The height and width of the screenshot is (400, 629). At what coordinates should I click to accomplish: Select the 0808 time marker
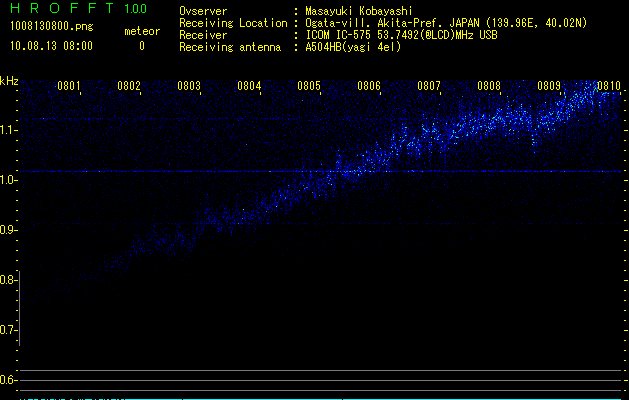pyautogui.click(x=489, y=86)
